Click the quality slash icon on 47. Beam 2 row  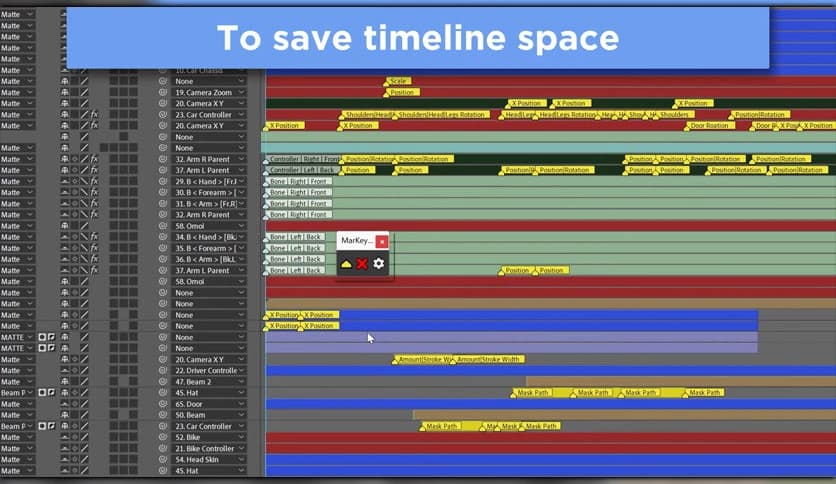tap(84, 382)
